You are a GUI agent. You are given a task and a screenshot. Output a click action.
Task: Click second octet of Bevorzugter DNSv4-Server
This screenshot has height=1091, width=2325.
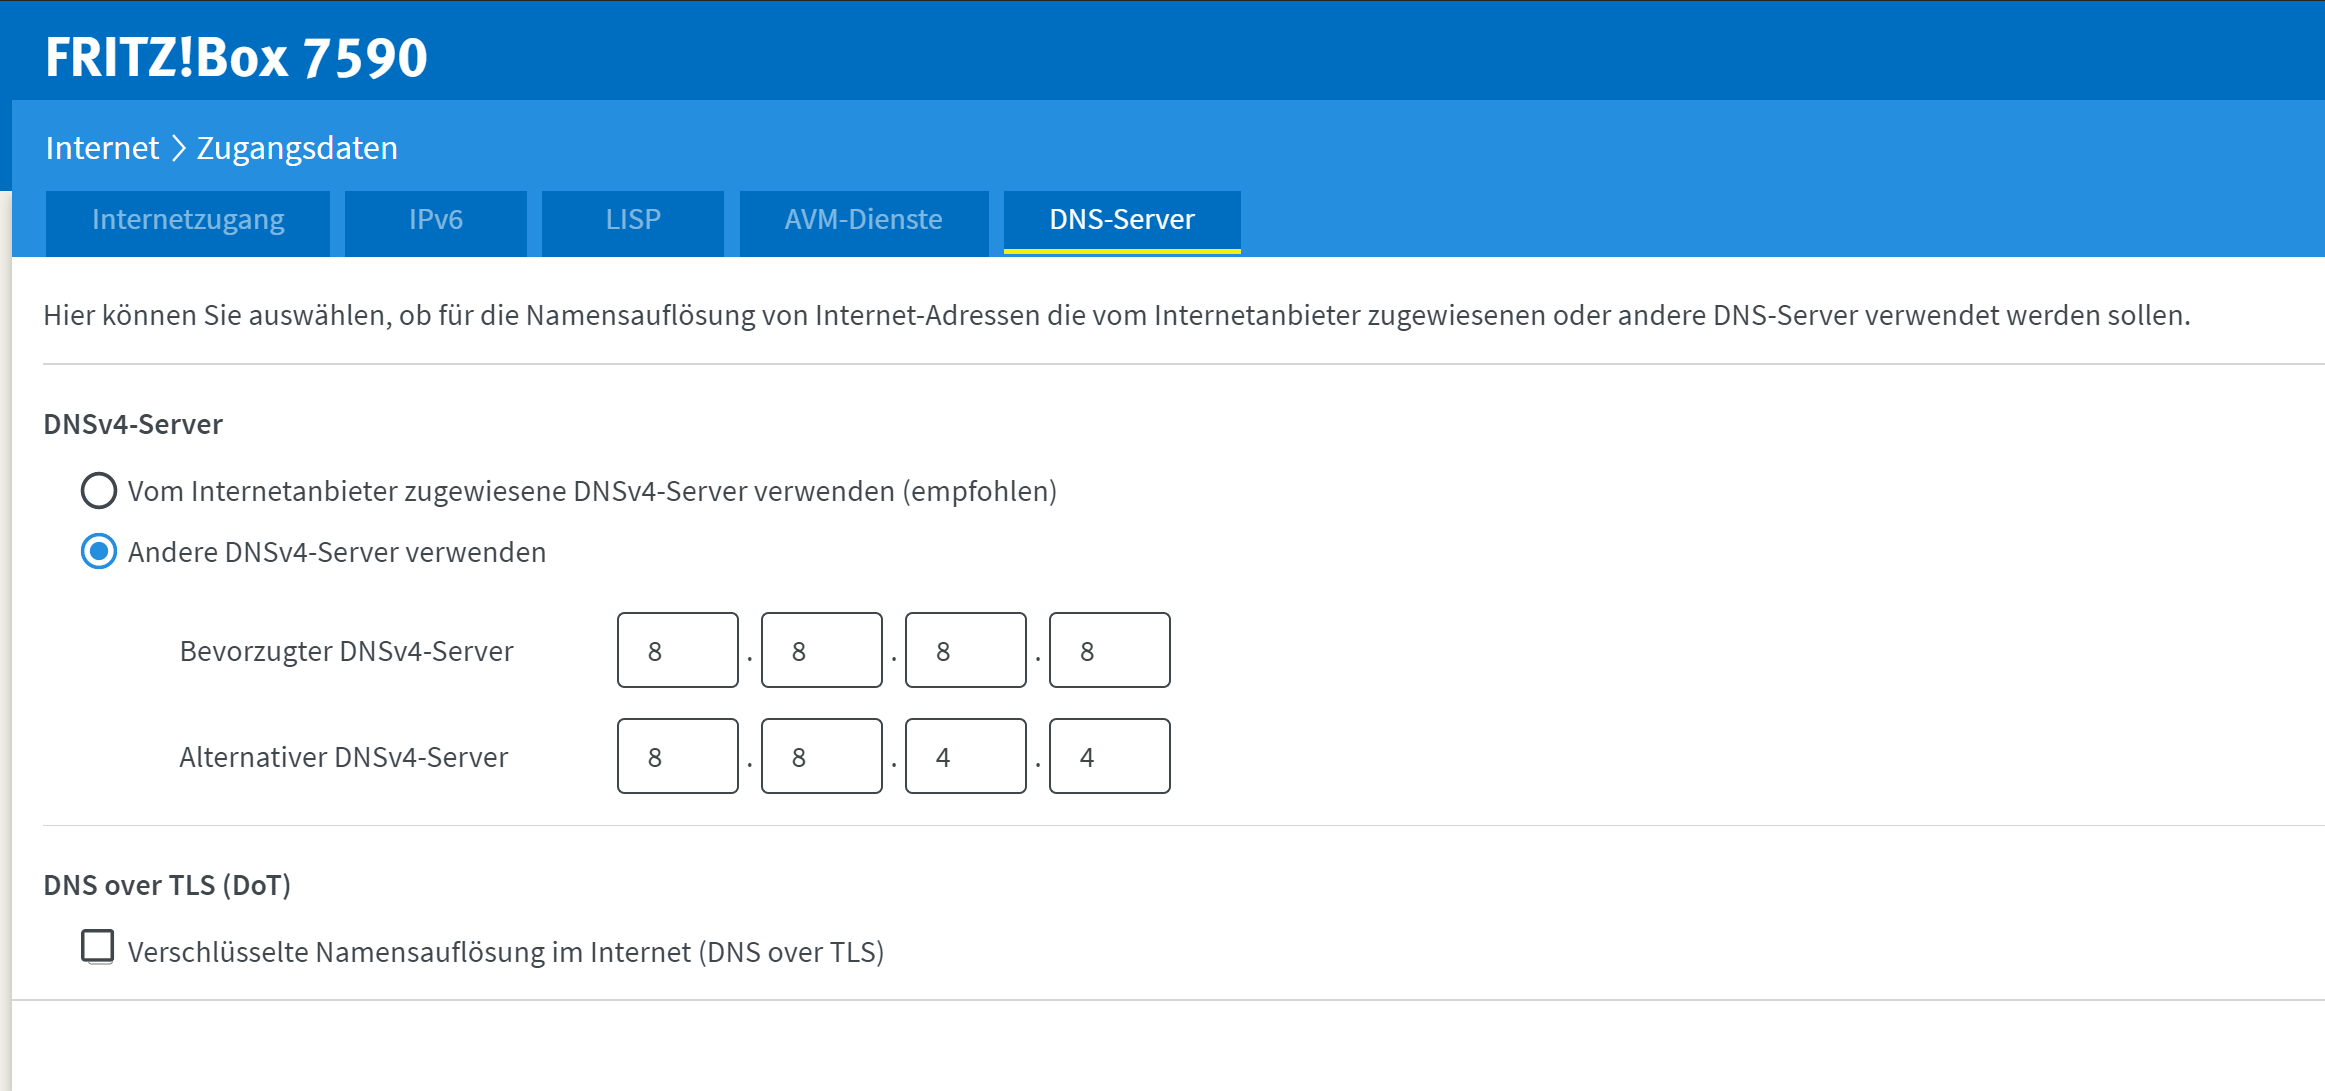tap(822, 650)
